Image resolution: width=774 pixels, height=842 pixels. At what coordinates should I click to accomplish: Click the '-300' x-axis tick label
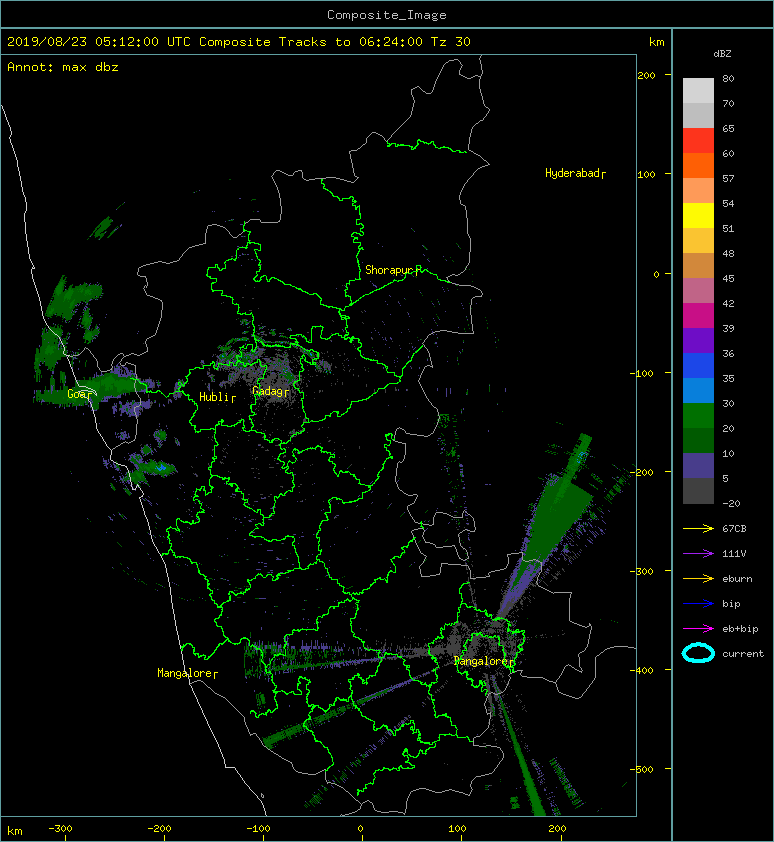[x=60, y=829]
